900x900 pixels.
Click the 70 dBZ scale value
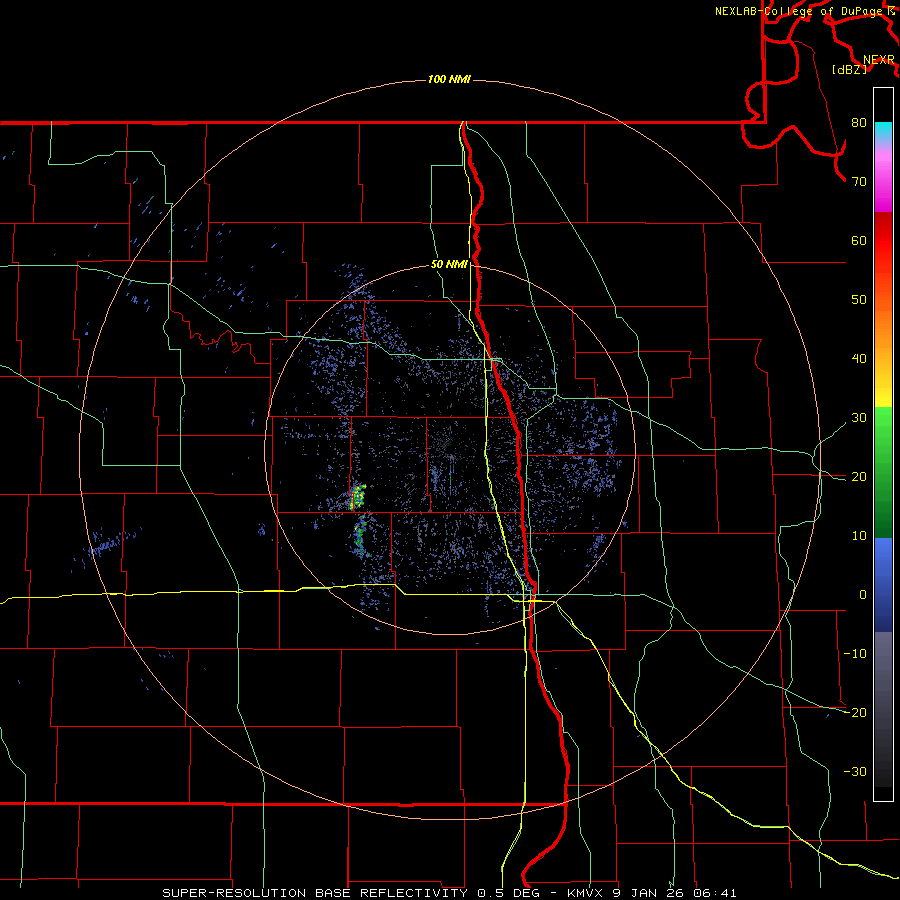859,181
